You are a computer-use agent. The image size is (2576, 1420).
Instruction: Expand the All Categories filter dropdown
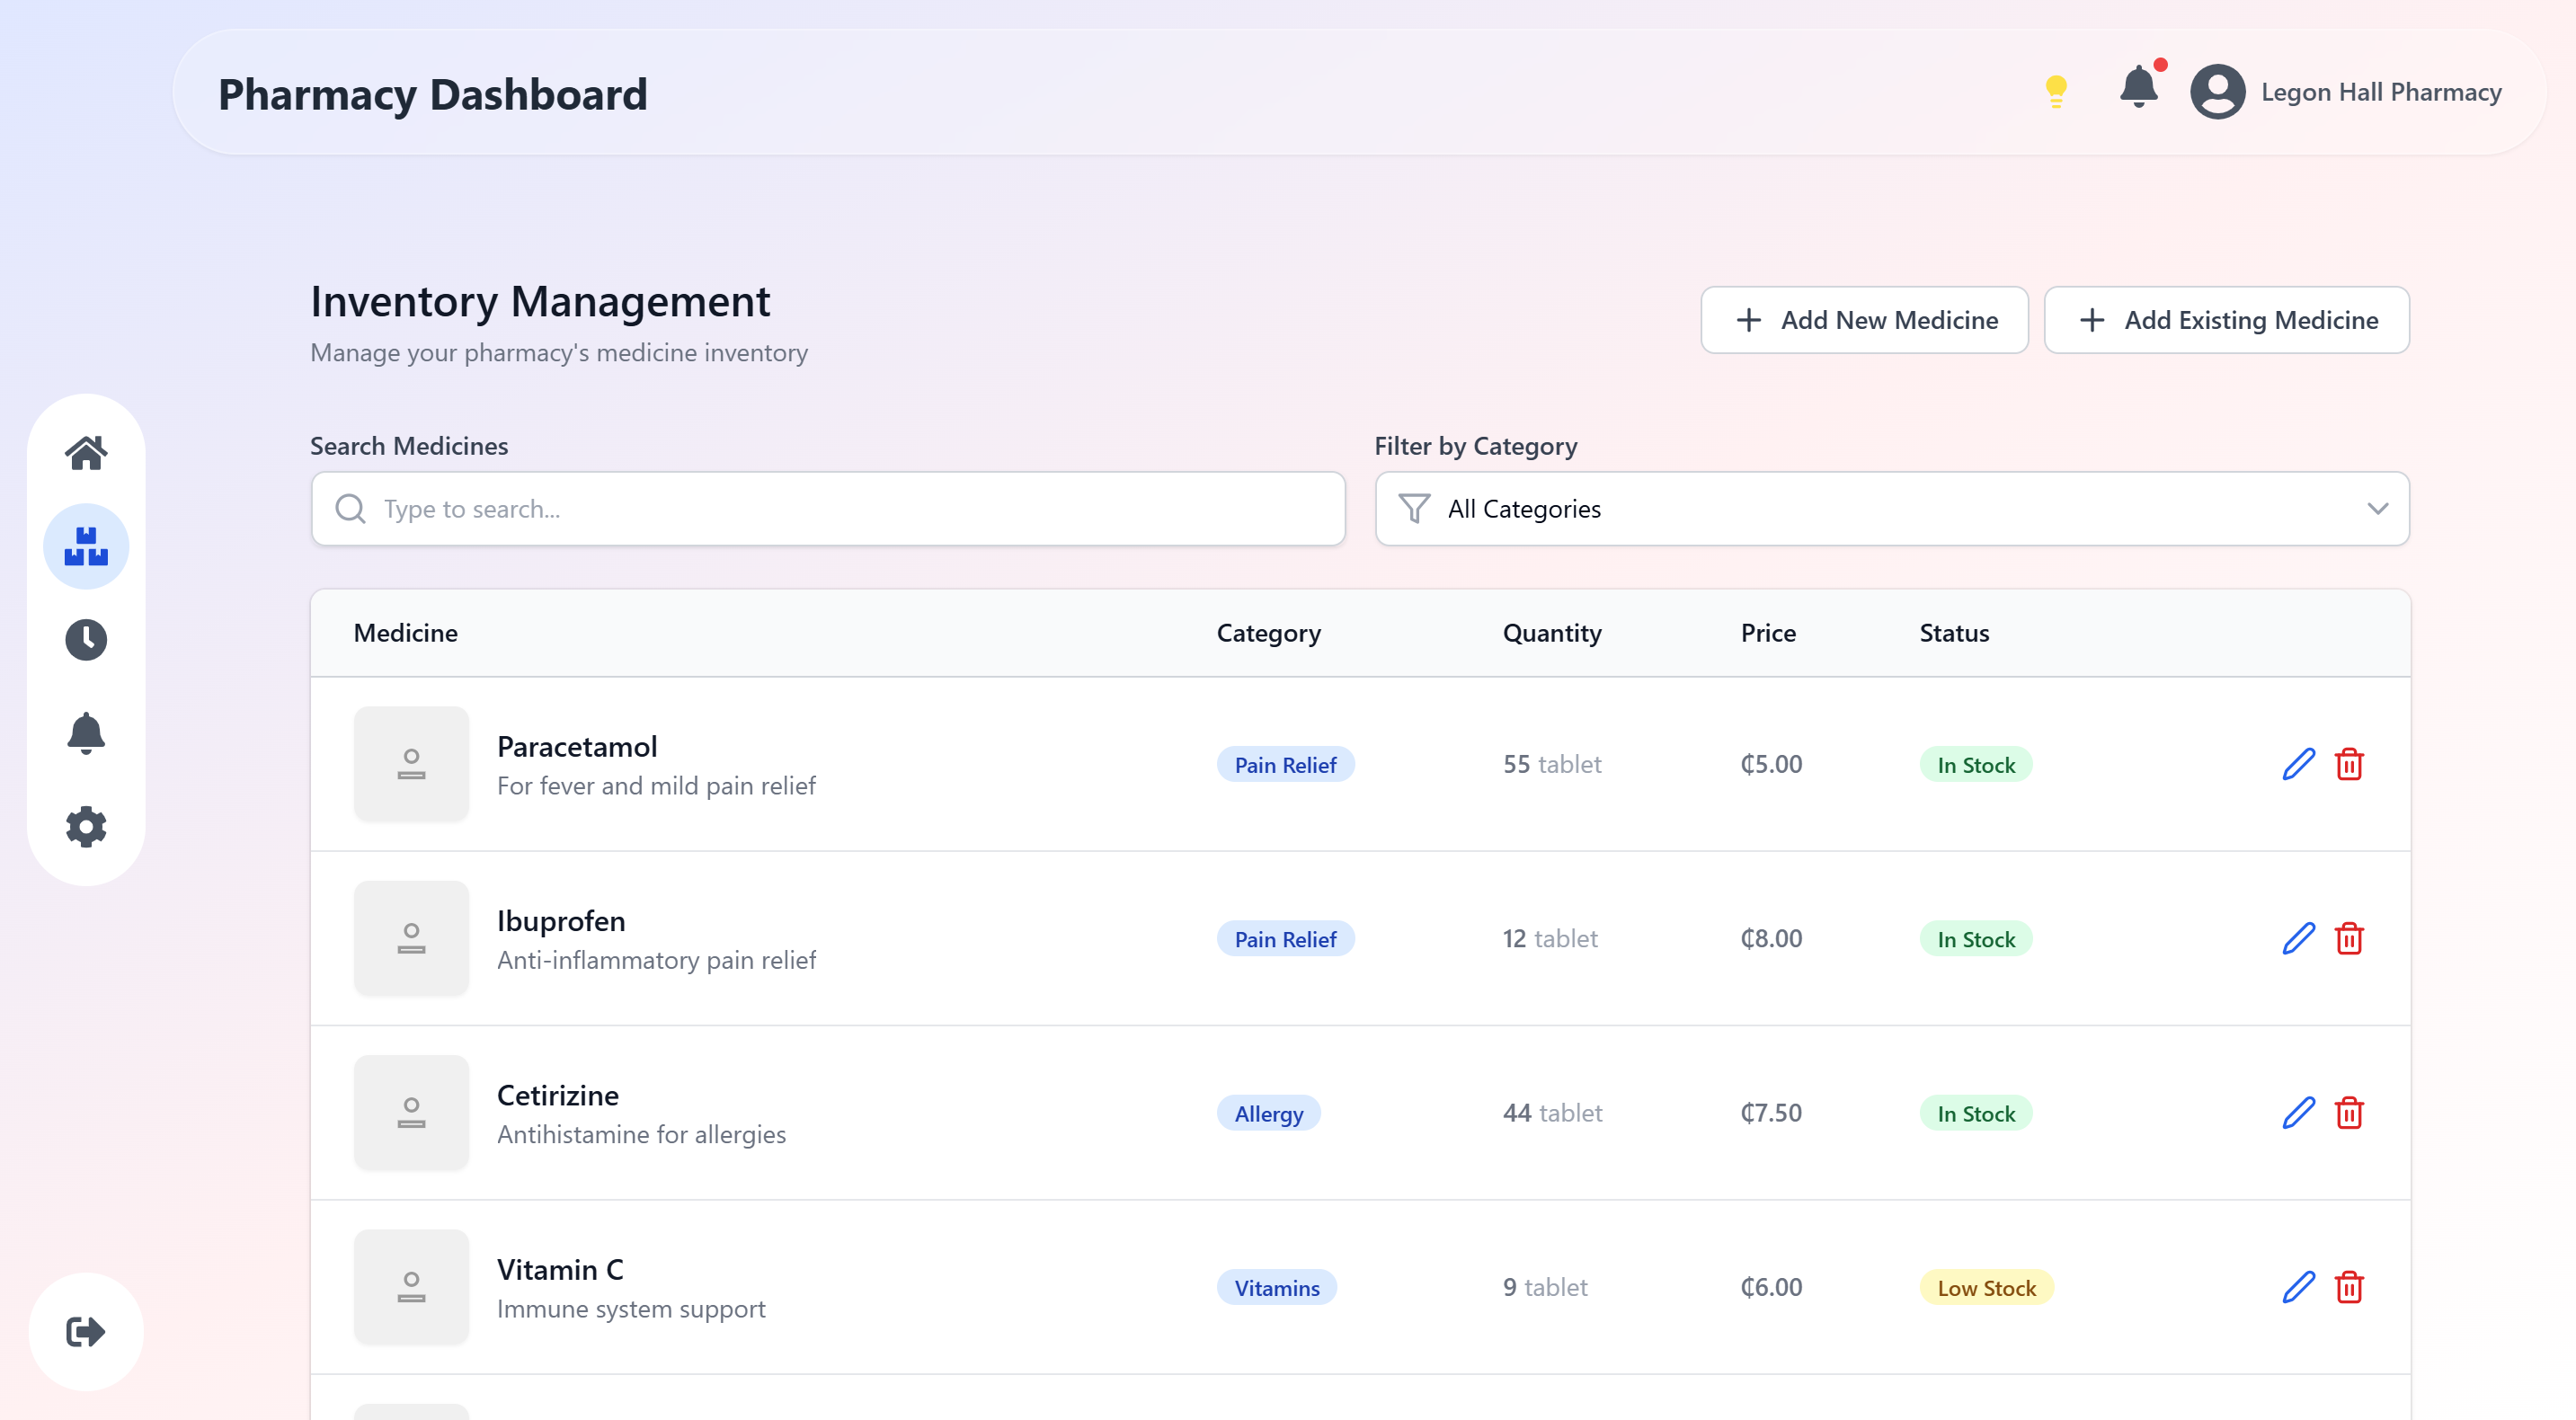click(x=1890, y=509)
